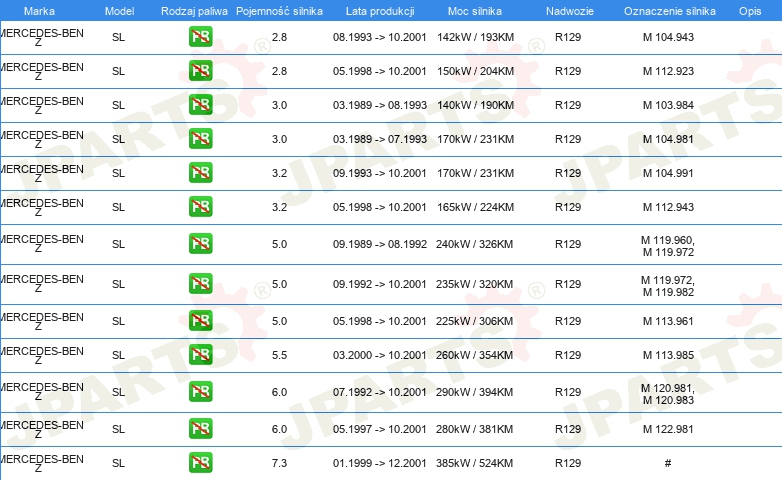
Task: Click the fuel icon in the M 112.943 row
Action: pyautogui.click(x=200, y=207)
